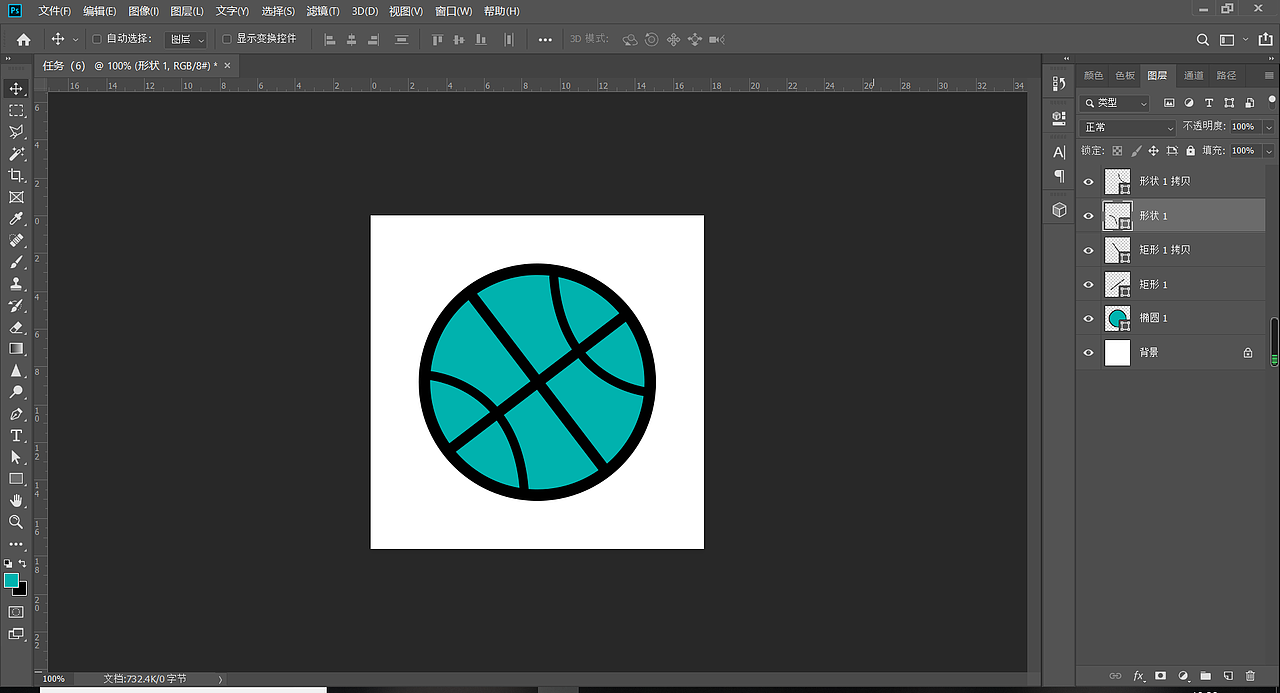Open the extra tools ellipsis in toolbox

(16, 544)
